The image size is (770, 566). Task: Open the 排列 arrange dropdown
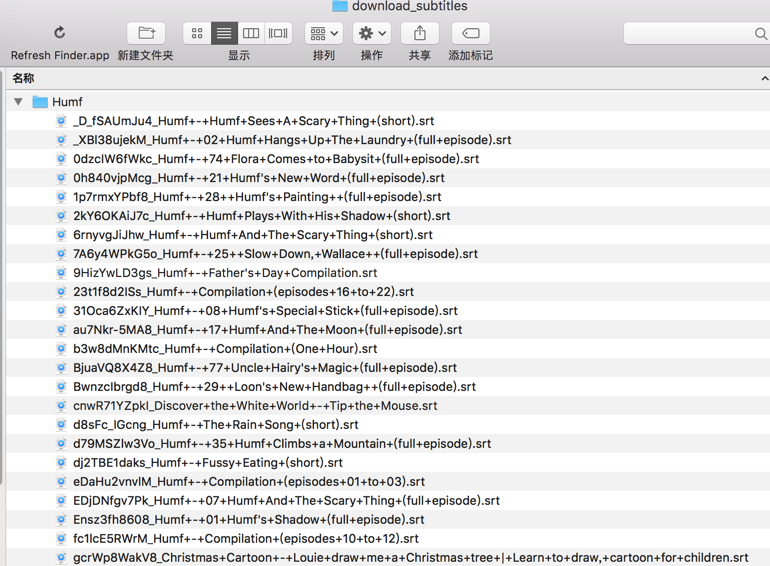(x=324, y=33)
